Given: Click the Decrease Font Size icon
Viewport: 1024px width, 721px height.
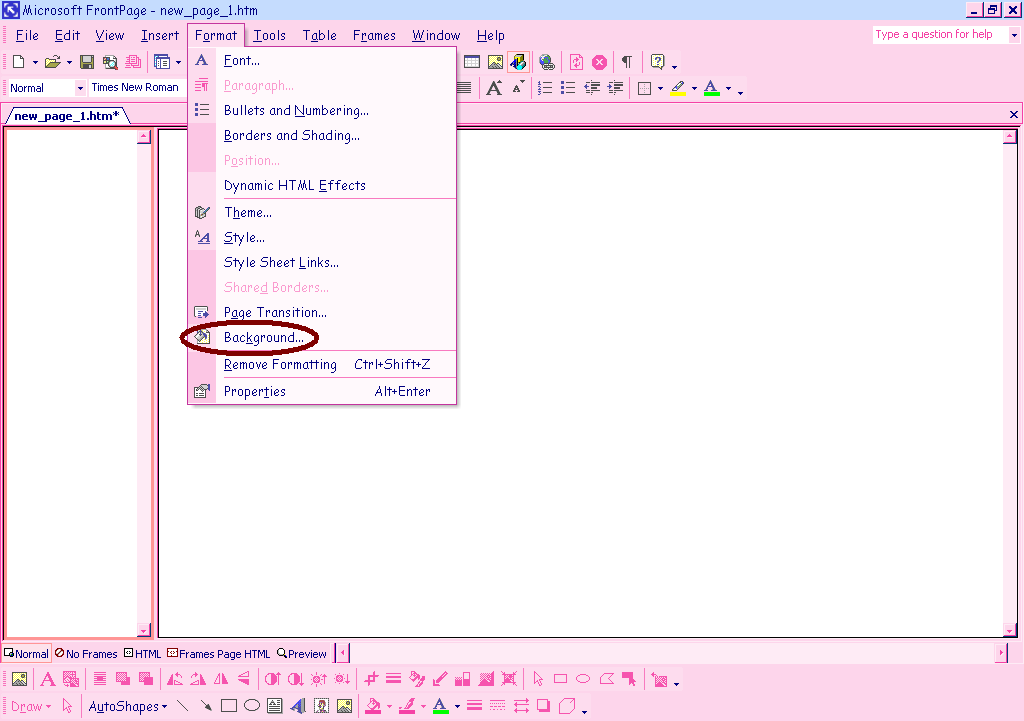Looking at the screenshot, I should tap(517, 88).
